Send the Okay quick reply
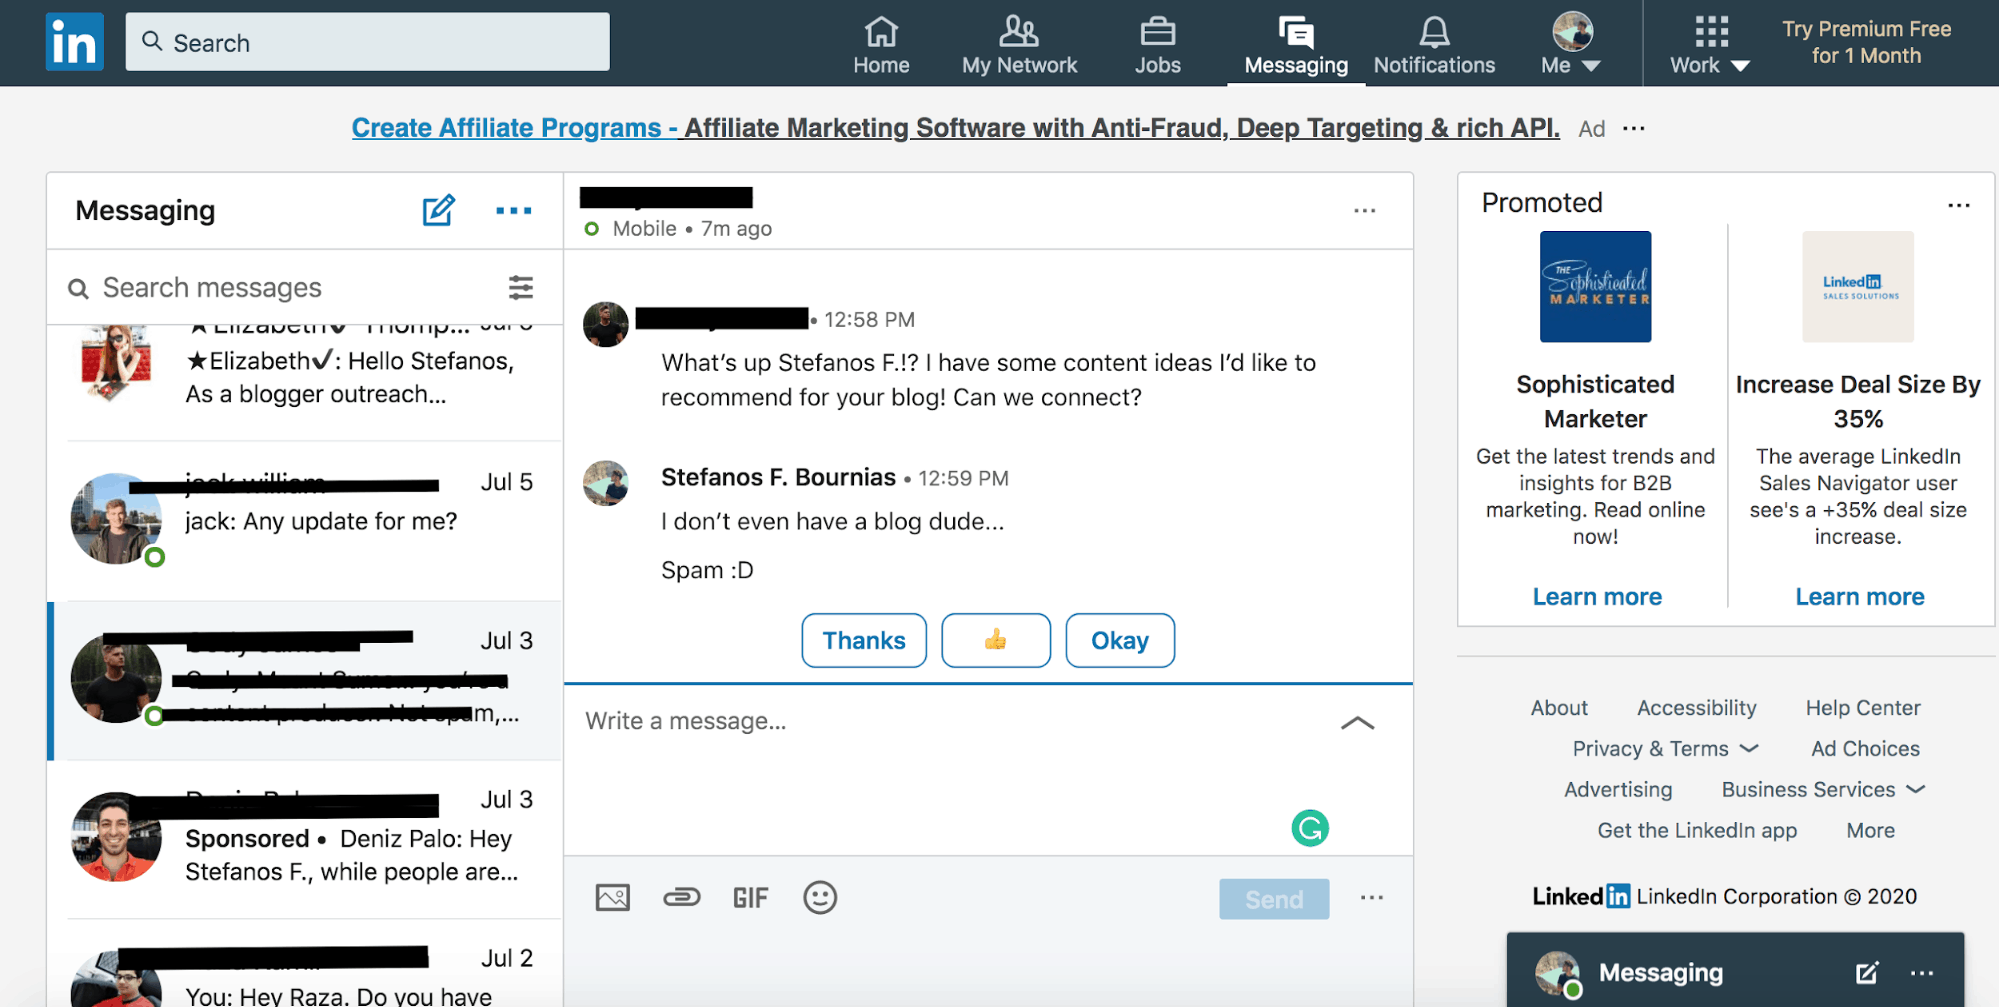The image size is (1999, 1008). pos(1120,640)
